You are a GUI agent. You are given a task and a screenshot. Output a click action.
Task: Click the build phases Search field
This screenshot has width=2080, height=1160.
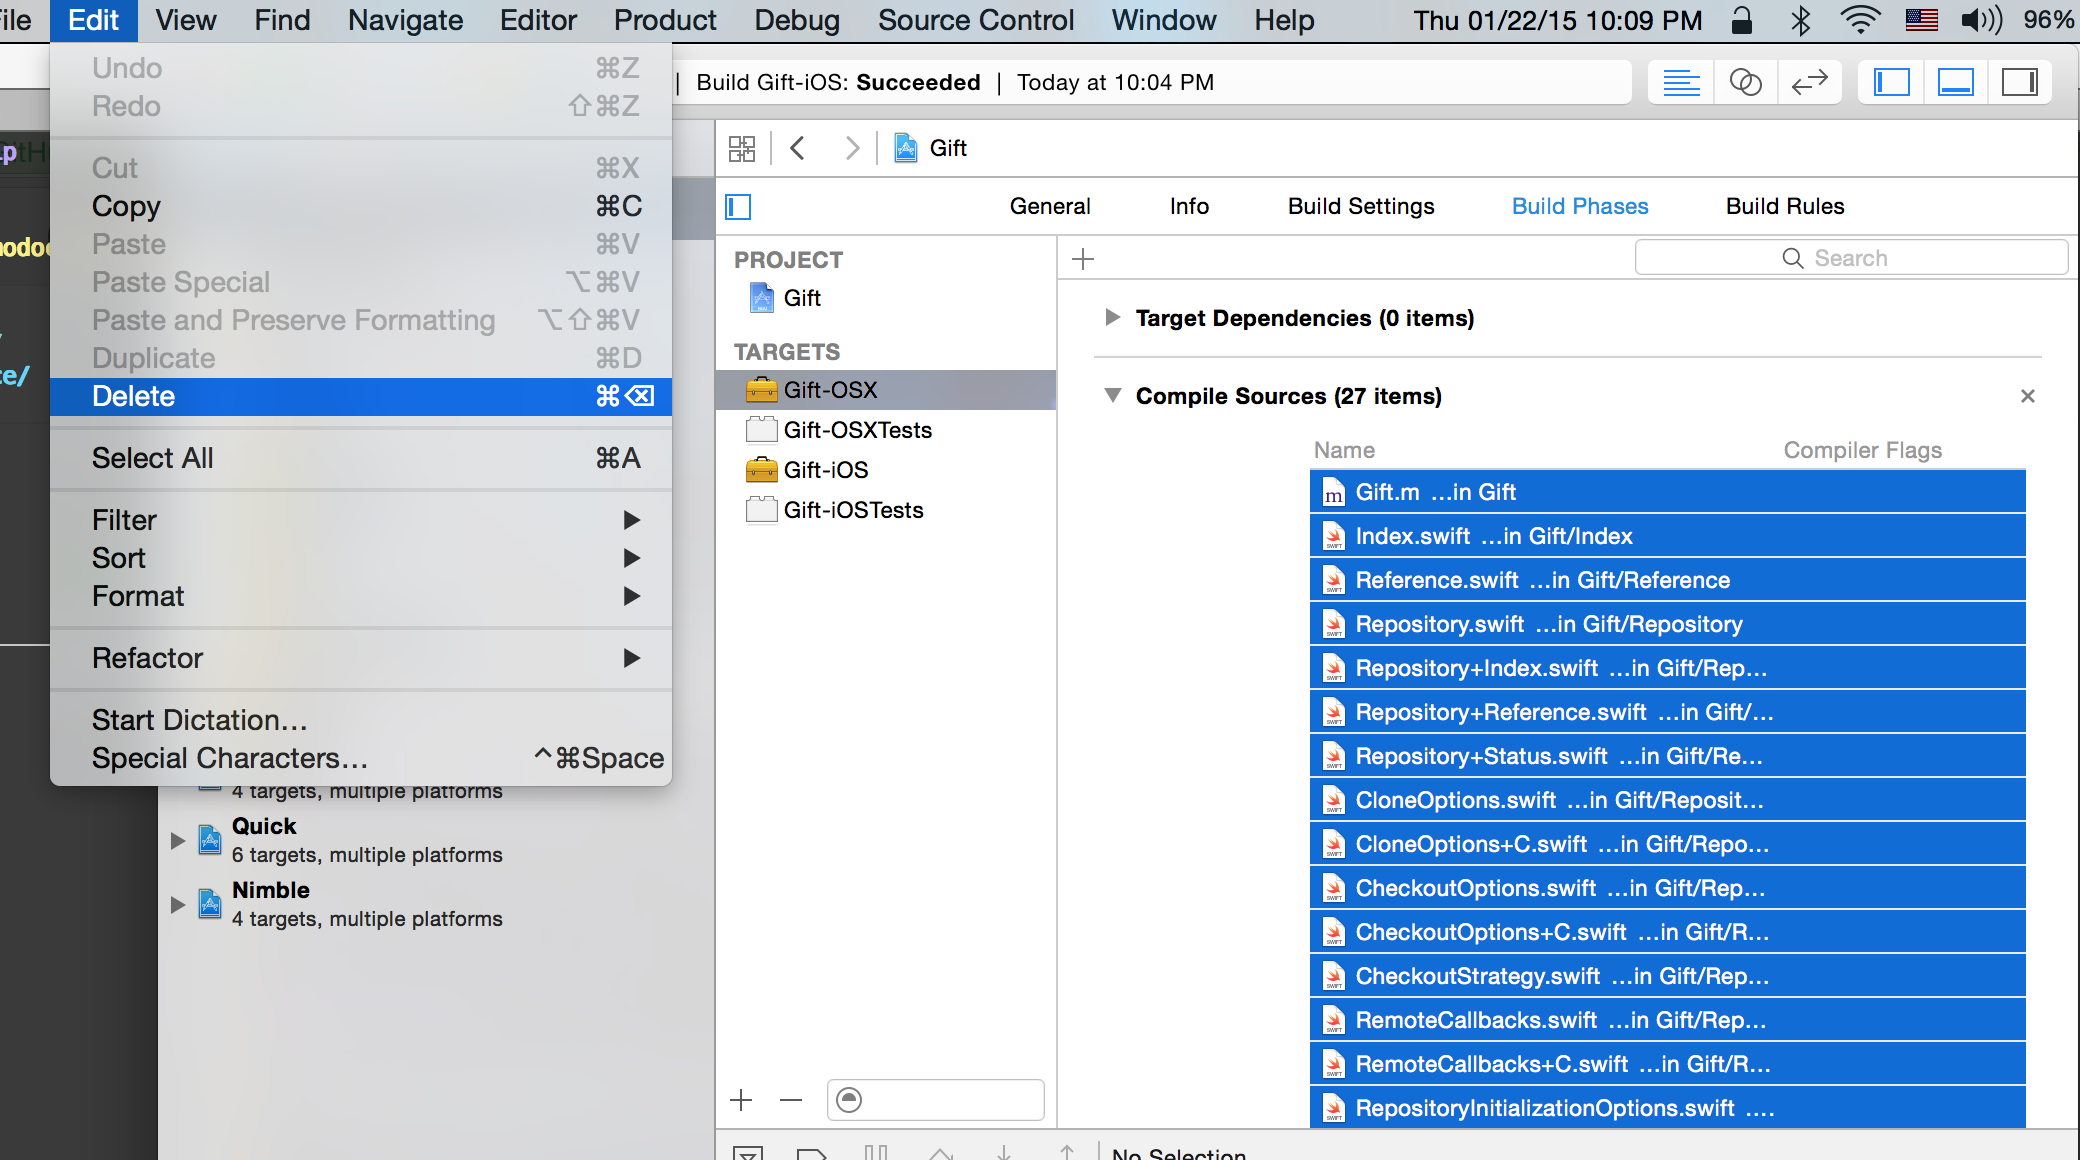point(1850,258)
